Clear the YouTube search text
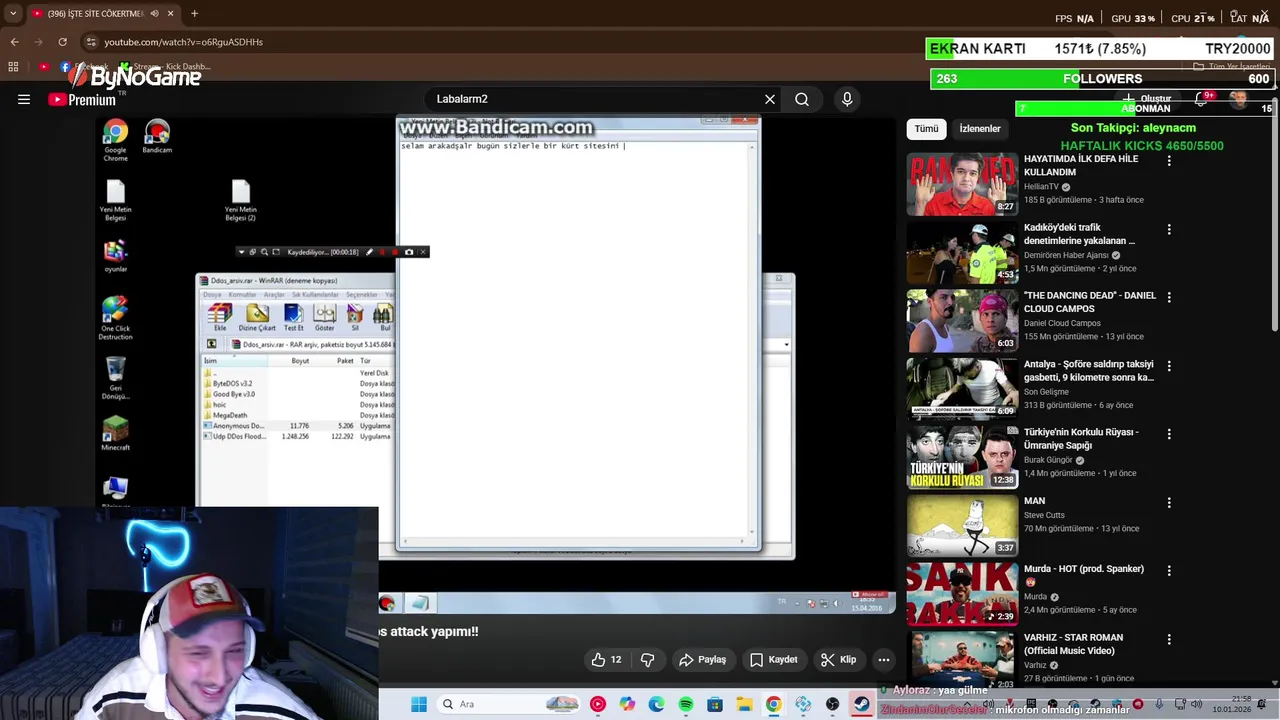This screenshot has height=720, width=1280. point(770,99)
